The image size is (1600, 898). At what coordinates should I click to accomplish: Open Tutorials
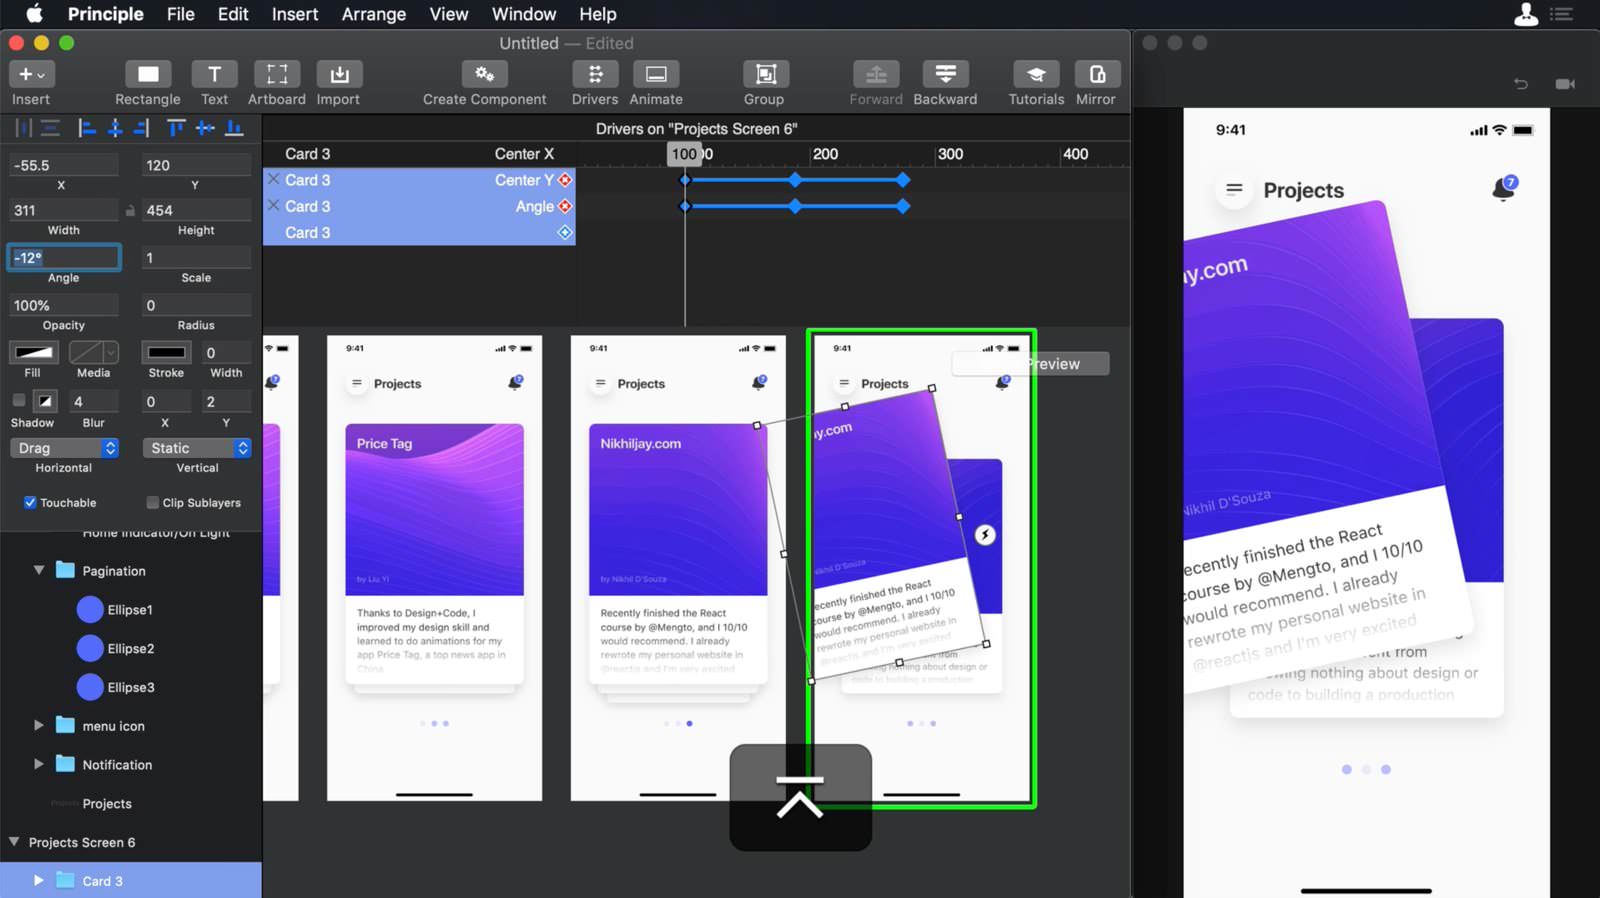(x=1036, y=75)
